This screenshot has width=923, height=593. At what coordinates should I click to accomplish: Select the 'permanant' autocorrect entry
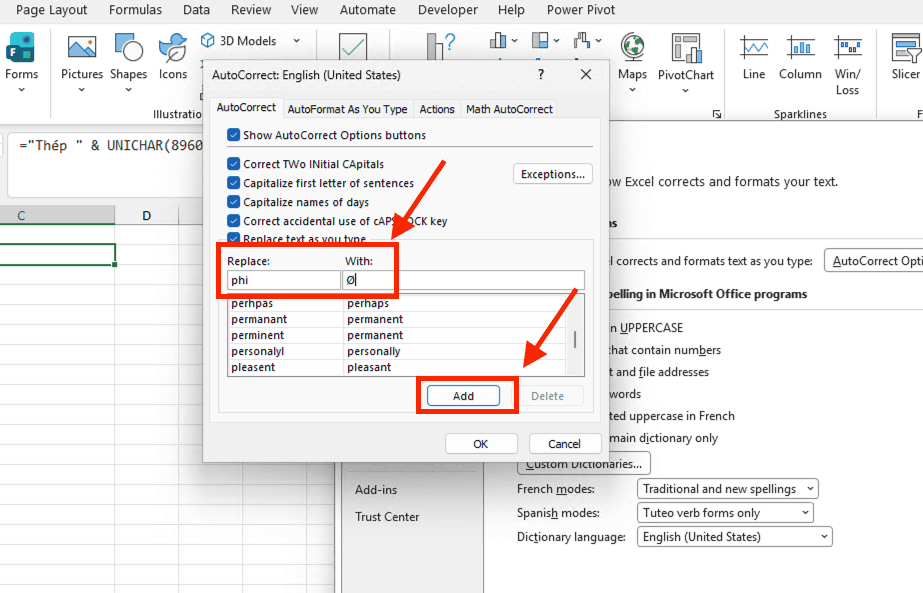pyautogui.click(x=396, y=319)
